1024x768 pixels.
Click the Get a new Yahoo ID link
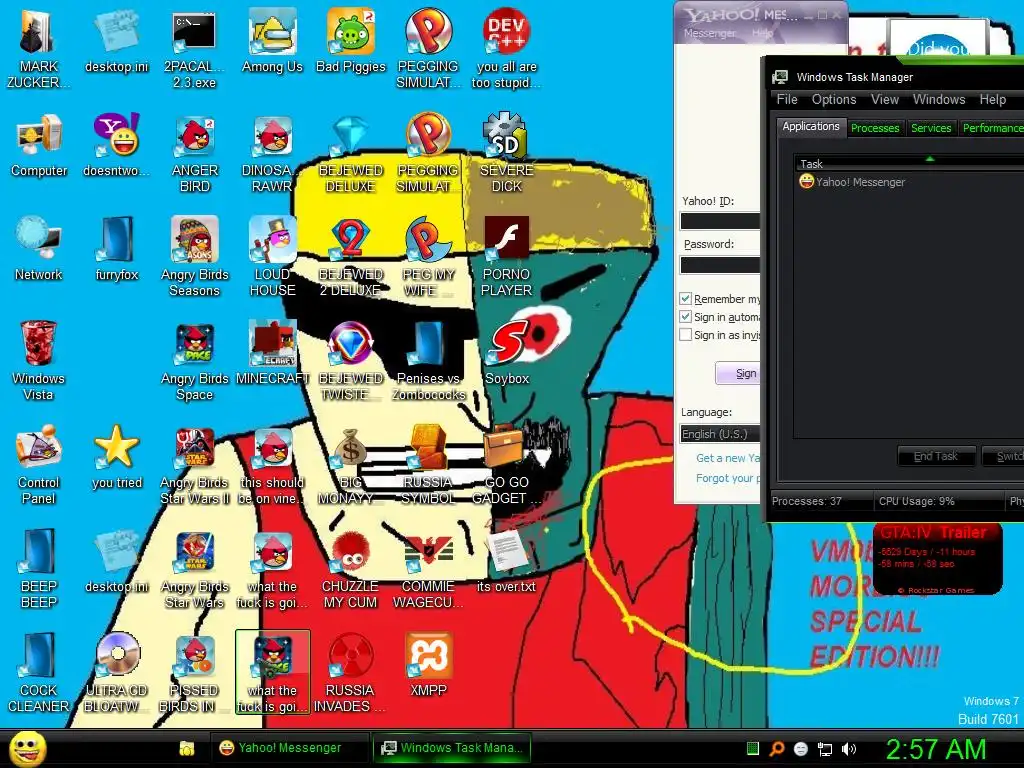pos(728,458)
